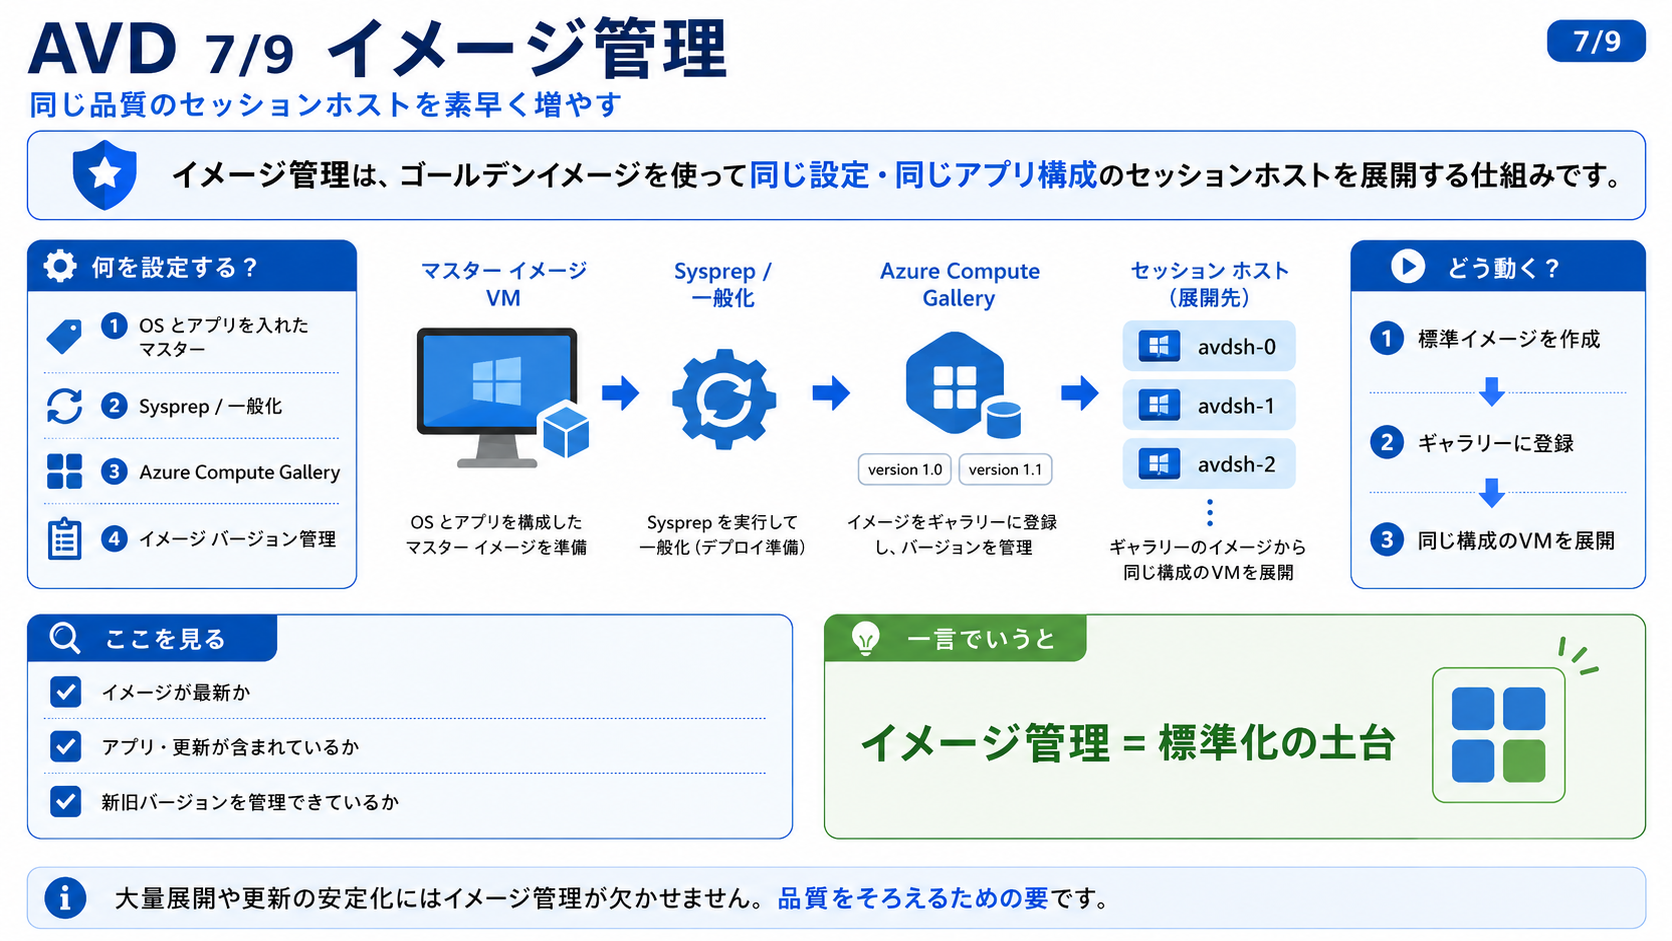
Task: Click the イメージをギャラリーに登録 caption
Action: pyautogui.click(x=952, y=534)
